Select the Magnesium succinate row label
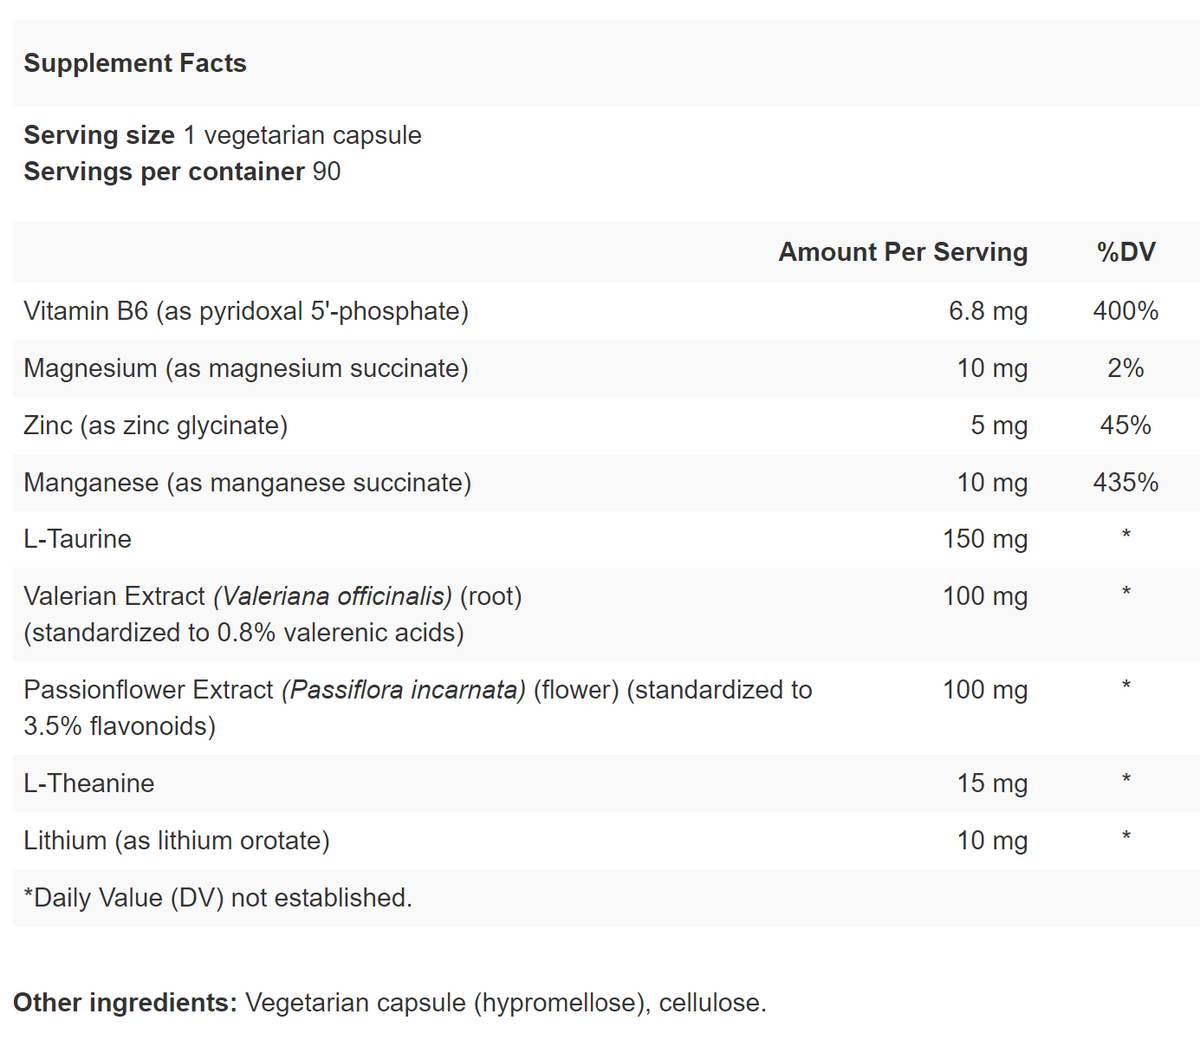 tap(246, 368)
